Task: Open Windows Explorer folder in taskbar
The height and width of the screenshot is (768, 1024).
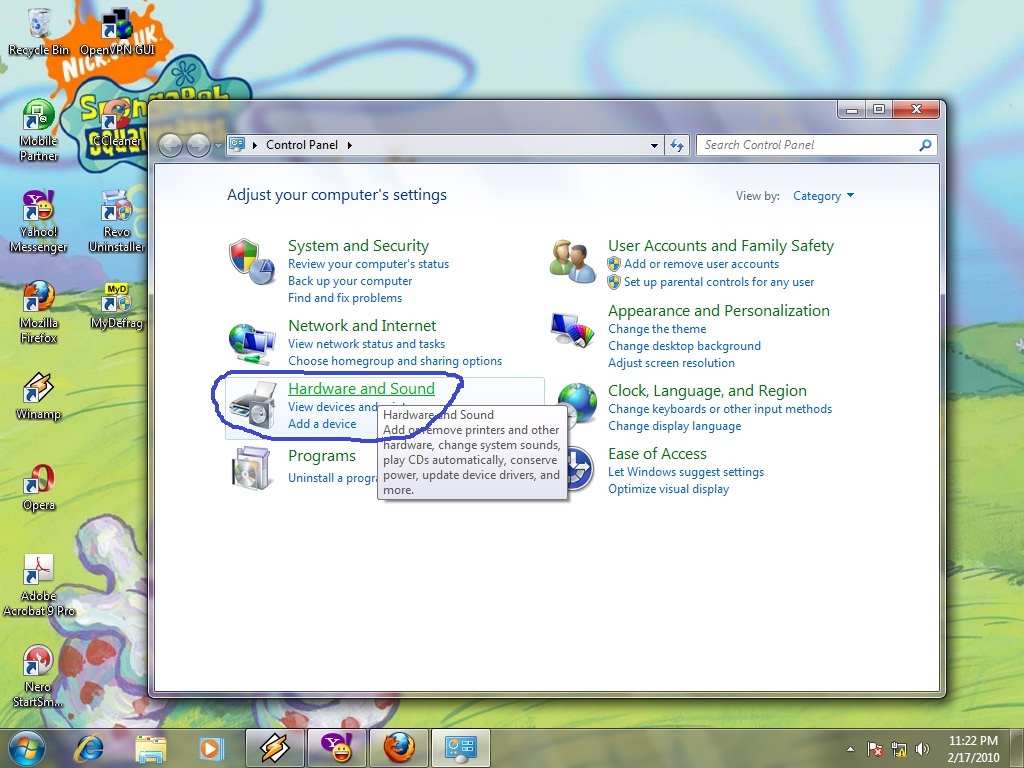Action: click(150, 748)
